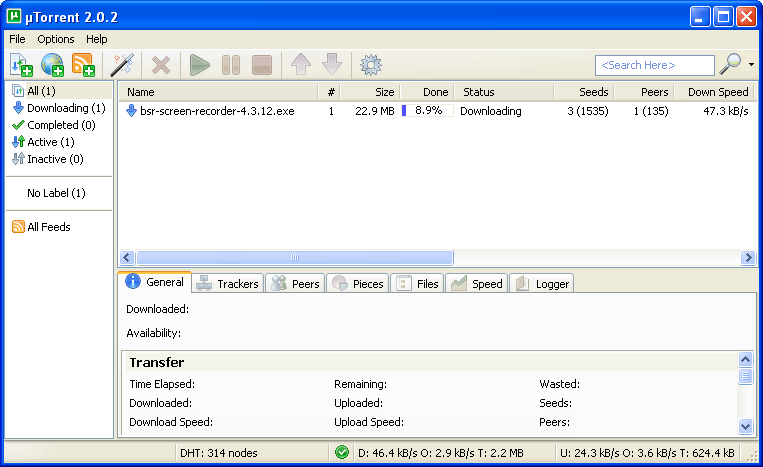Sort by the Seeds column header
The height and width of the screenshot is (467, 763).
(584, 92)
